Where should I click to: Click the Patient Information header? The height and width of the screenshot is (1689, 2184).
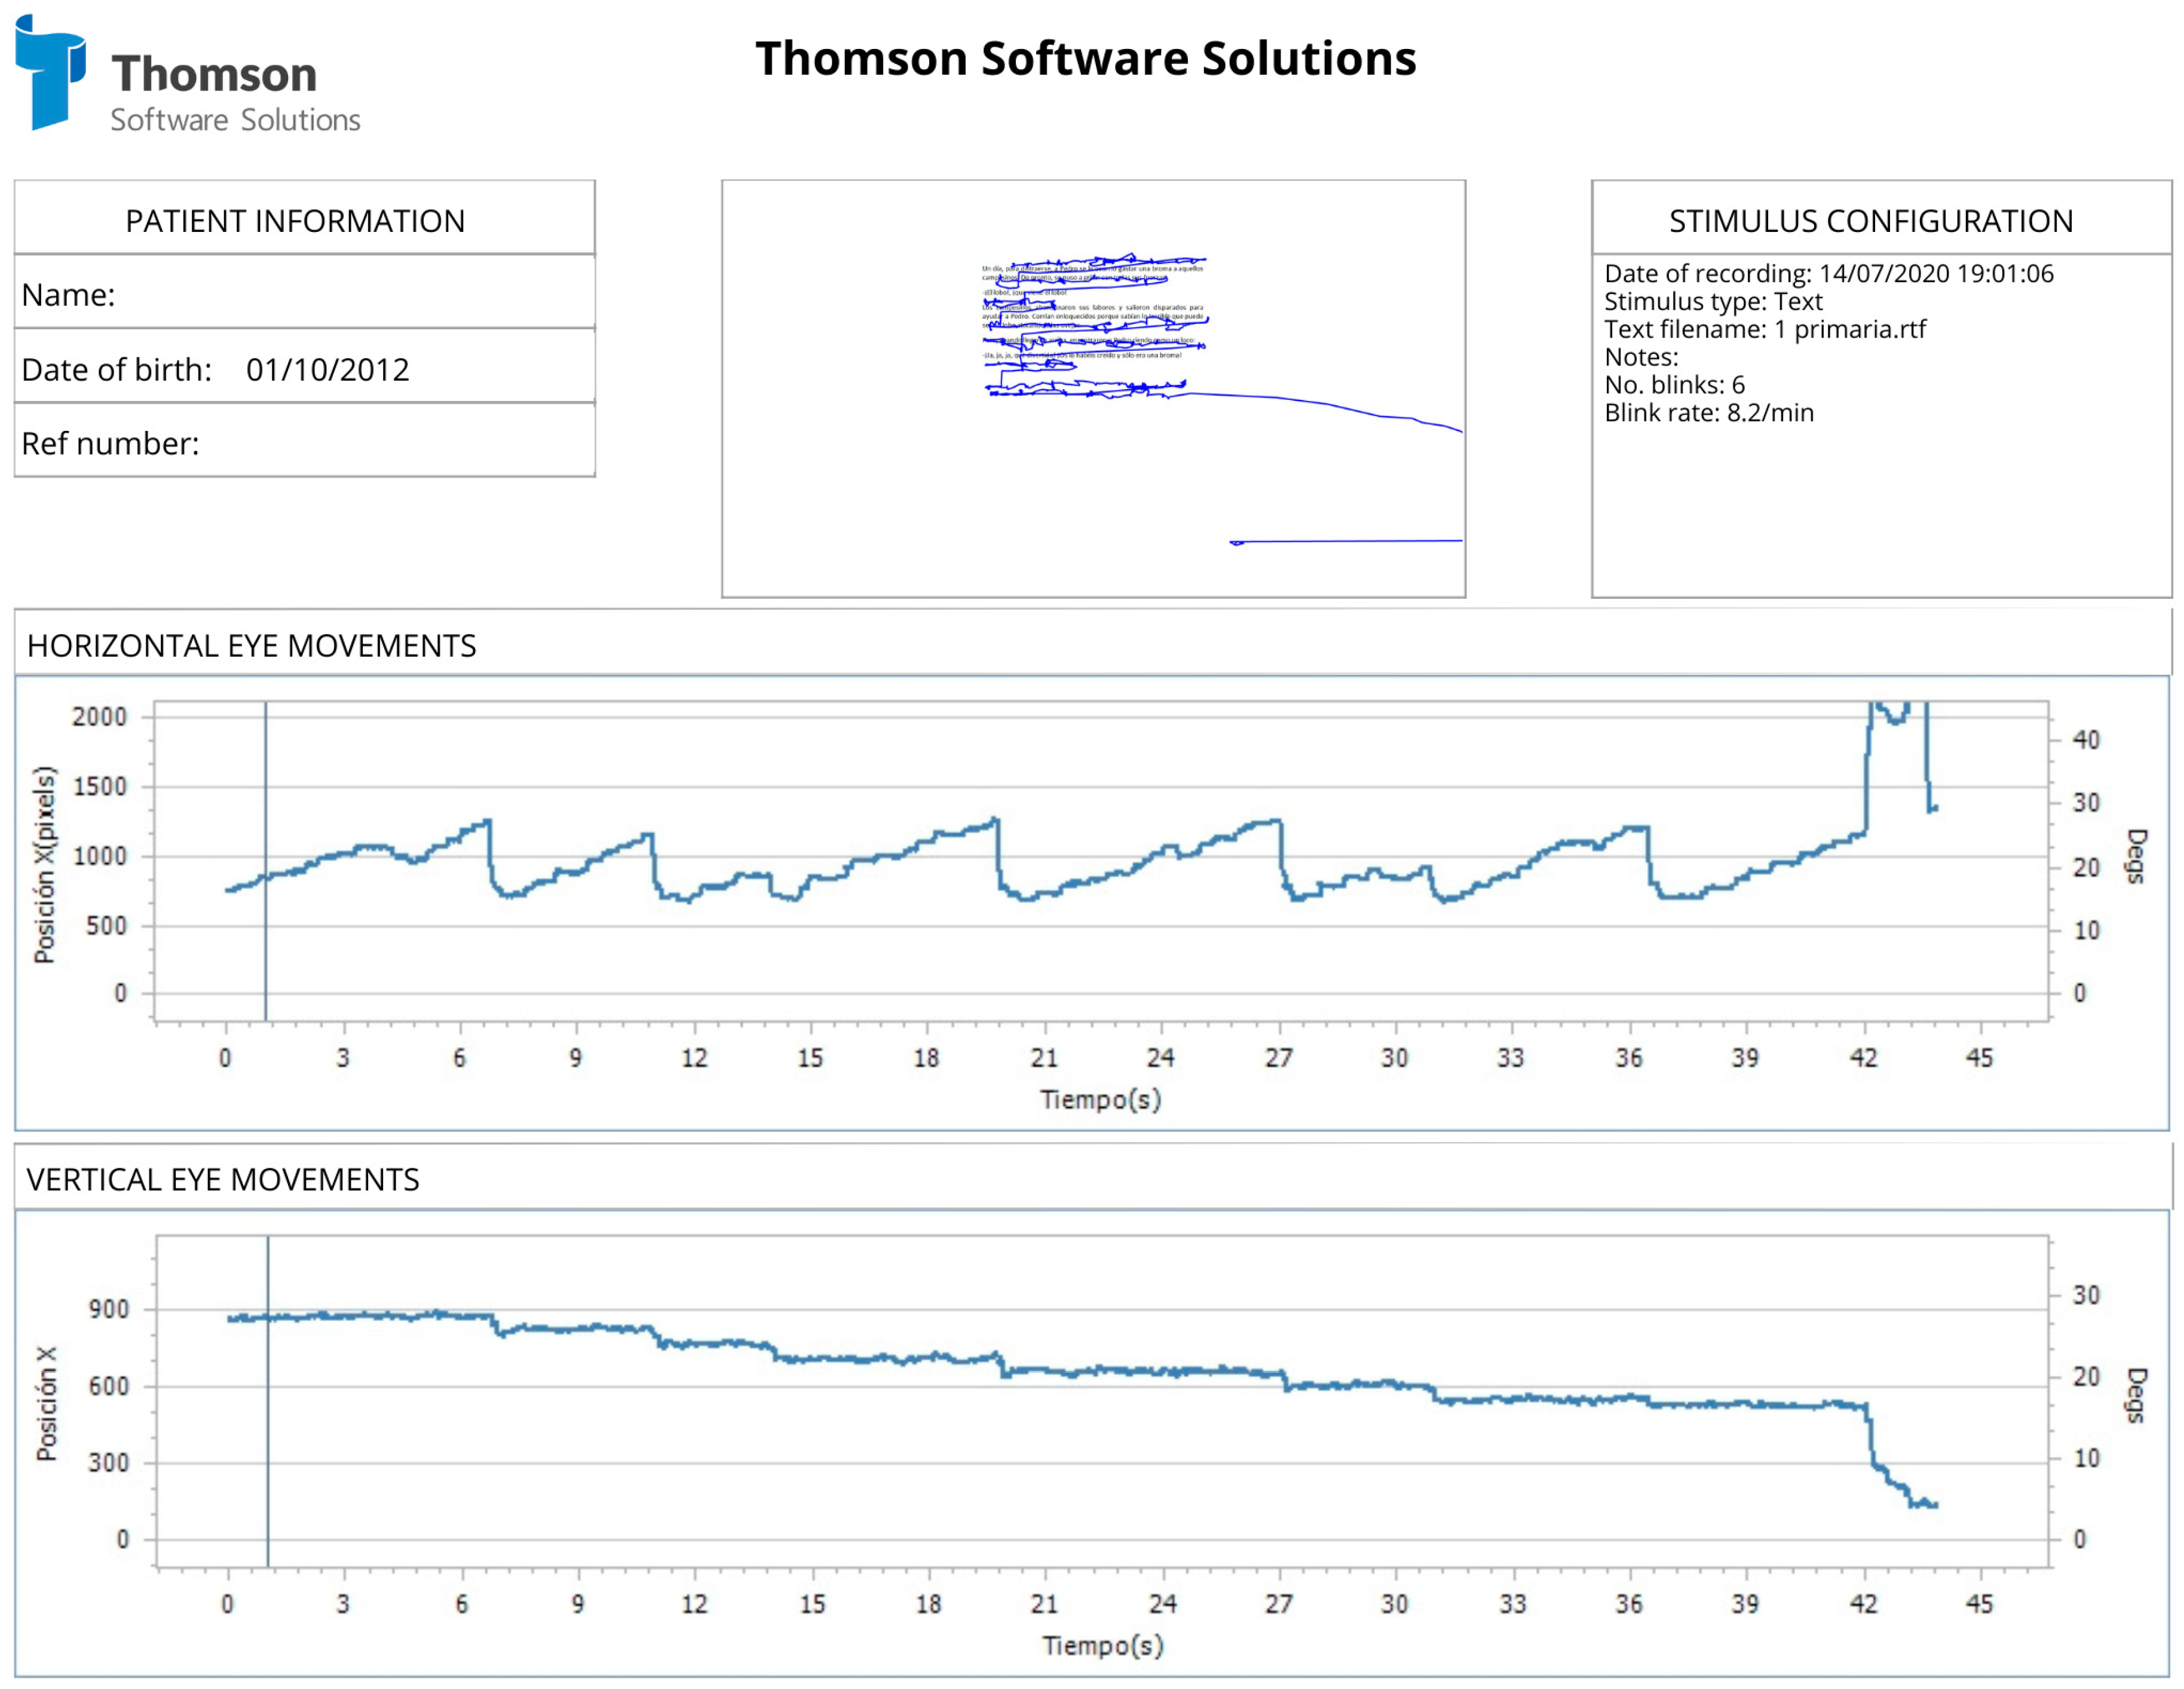coord(295,220)
